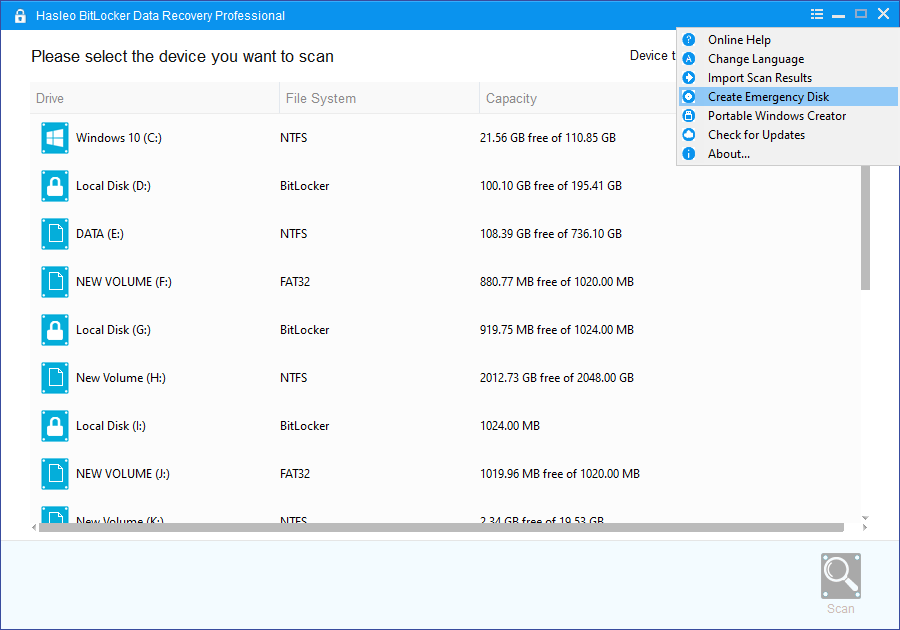Click 108.39 GB free of 736.10 GB
The image size is (900, 630).
click(551, 234)
